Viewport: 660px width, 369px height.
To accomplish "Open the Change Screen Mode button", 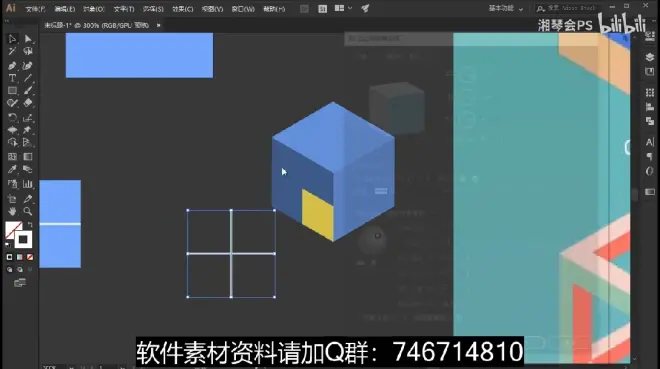I will pos(19,283).
